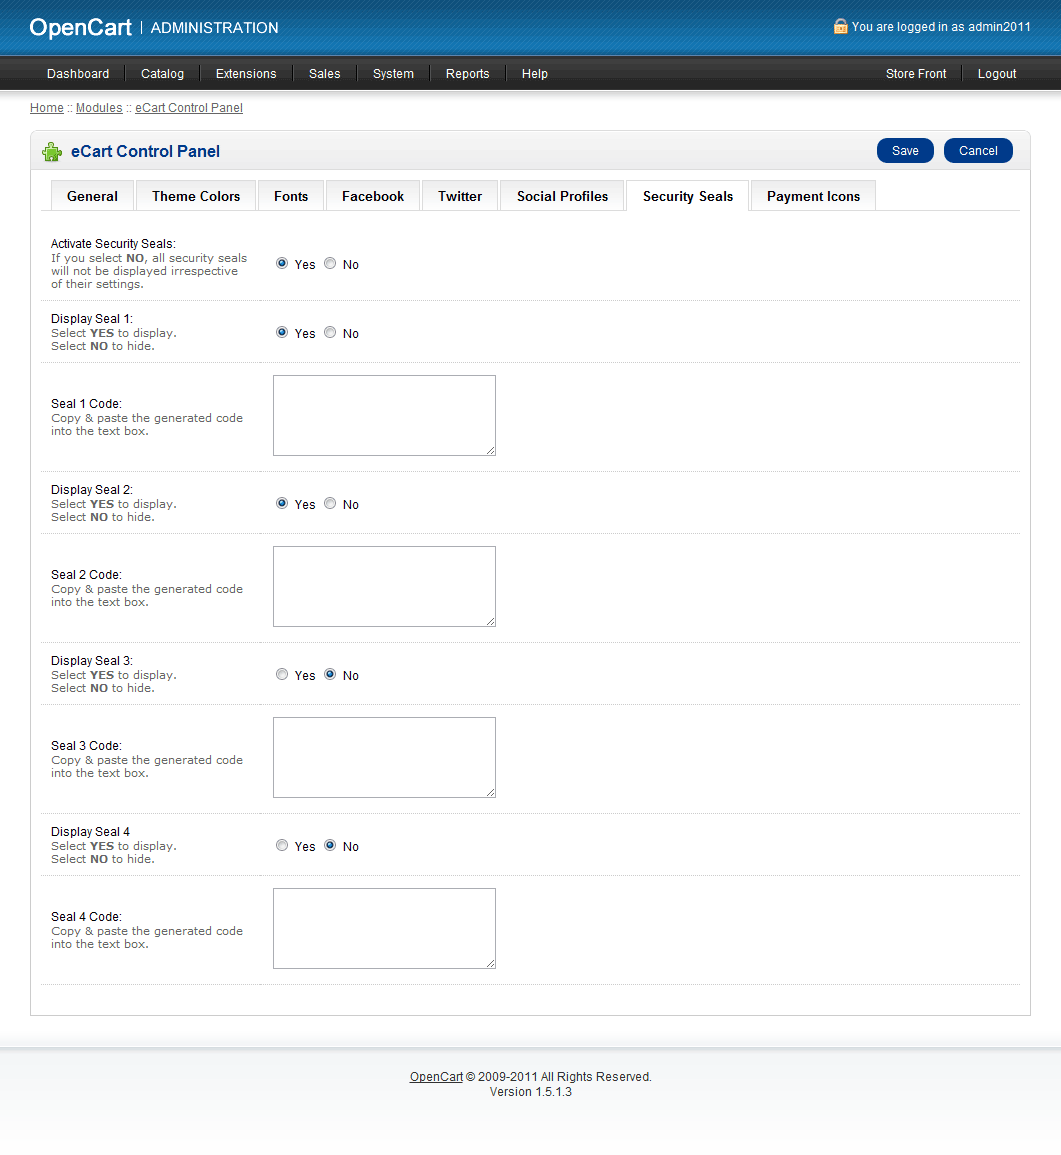Select Yes for Display Seal 3
1061x1155 pixels.
(282, 675)
